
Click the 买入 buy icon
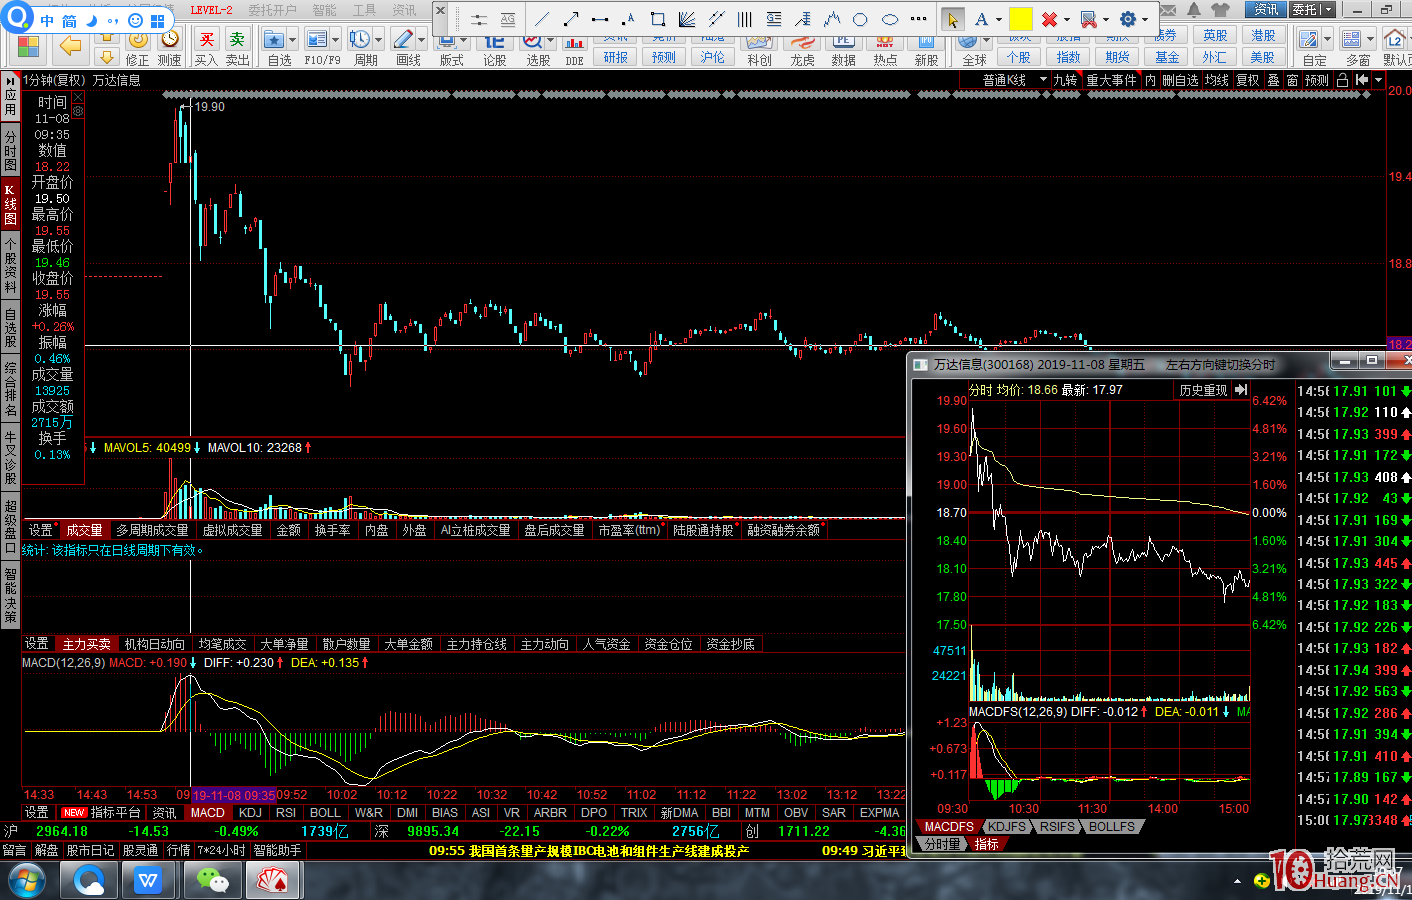pos(206,47)
